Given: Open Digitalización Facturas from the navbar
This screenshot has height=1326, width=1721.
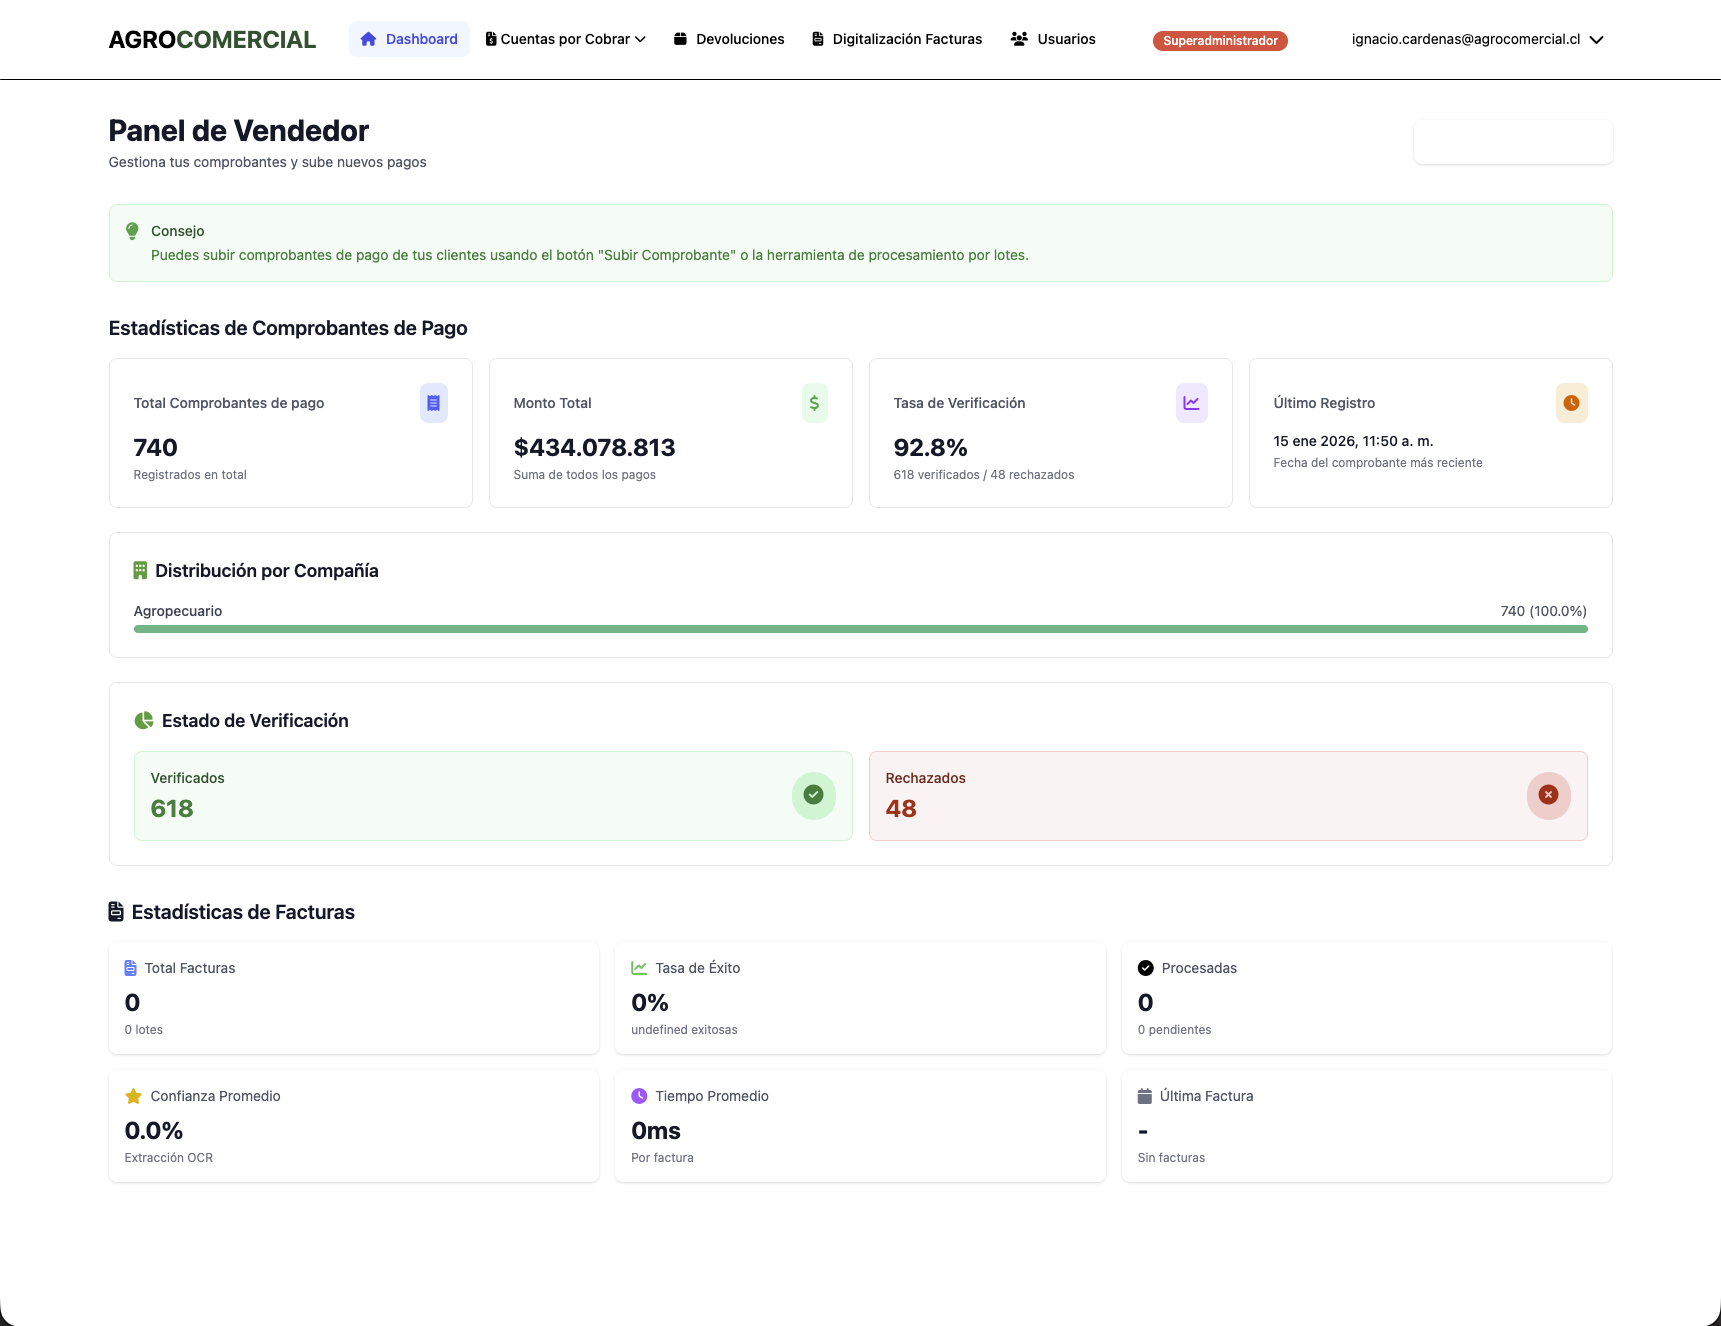Looking at the screenshot, I should click(x=897, y=39).
